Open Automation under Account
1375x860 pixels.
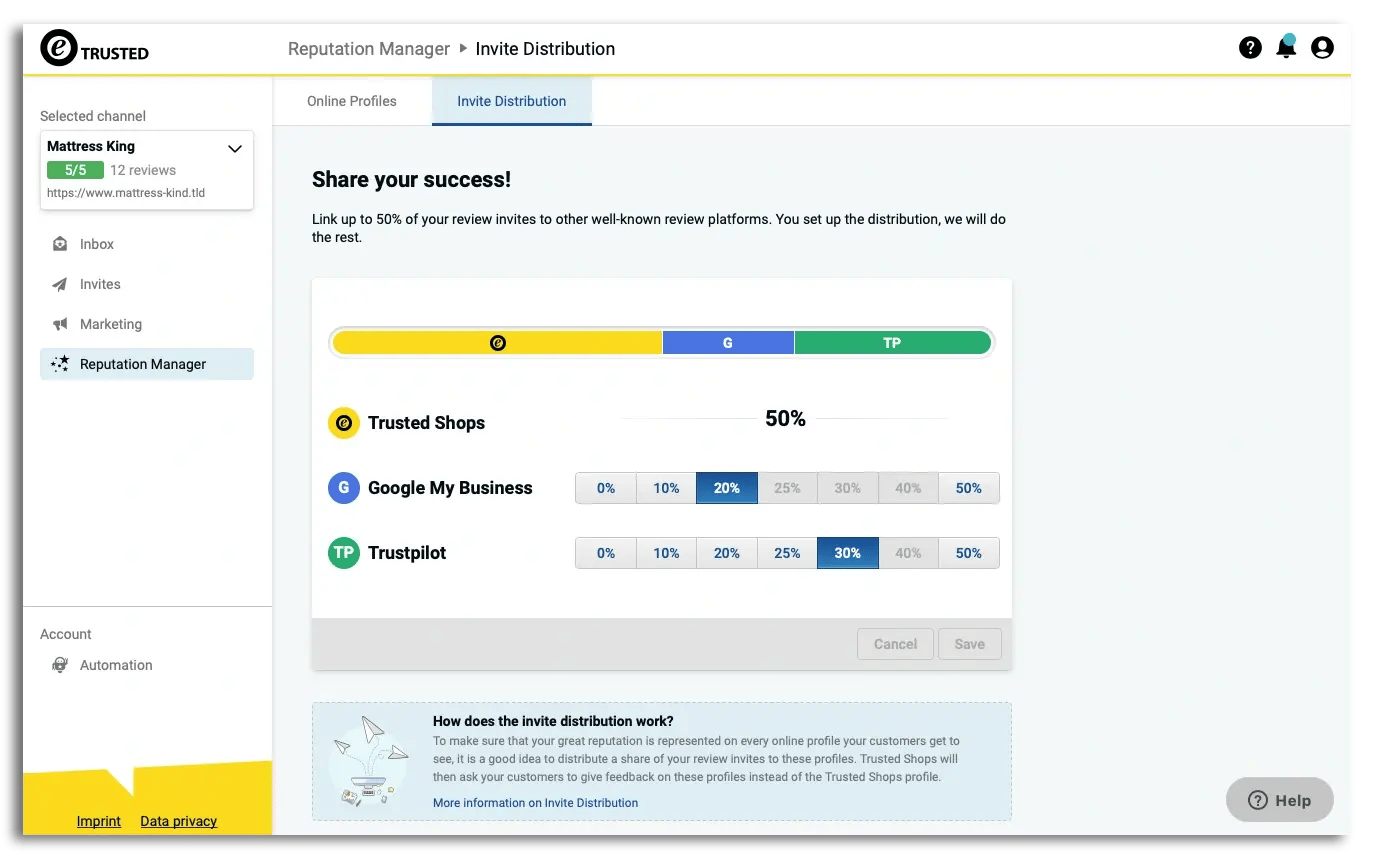(x=115, y=665)
